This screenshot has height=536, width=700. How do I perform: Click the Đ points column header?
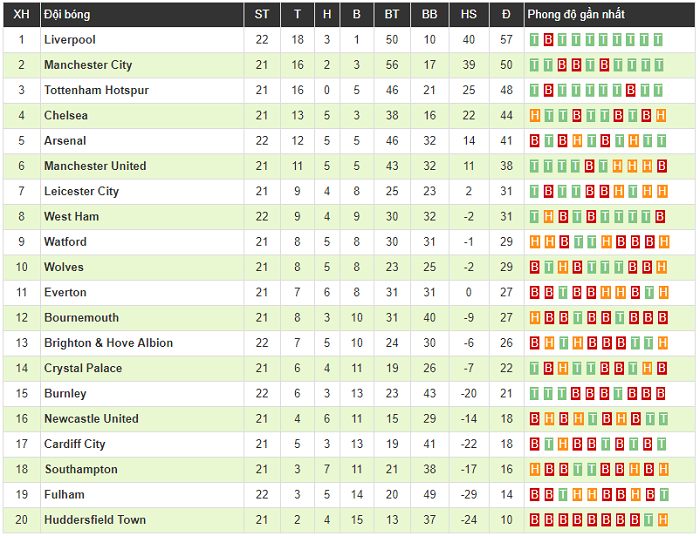[x=506, y=14]
